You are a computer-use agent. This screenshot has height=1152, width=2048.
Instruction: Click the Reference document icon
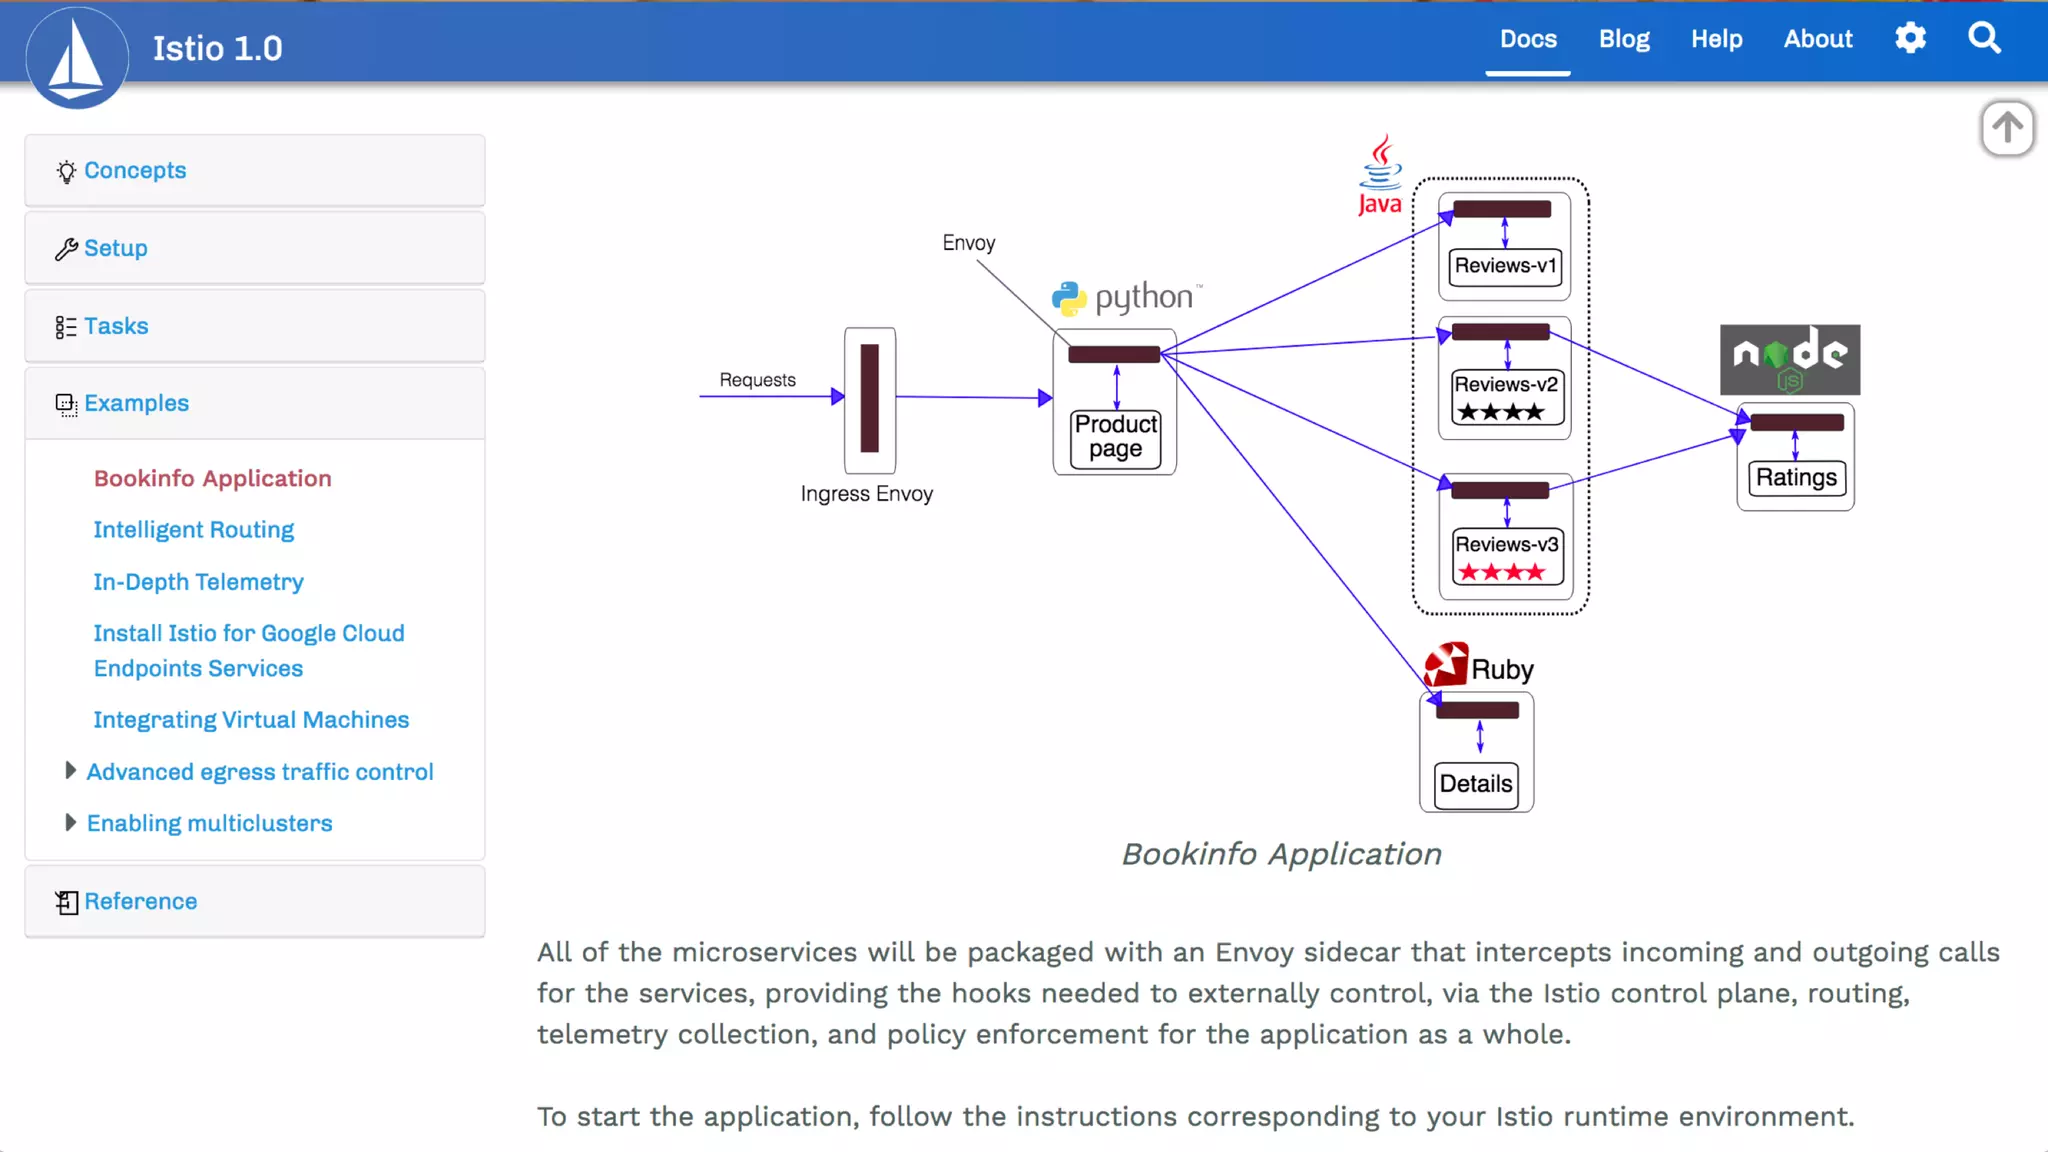[x=66, y=902]
